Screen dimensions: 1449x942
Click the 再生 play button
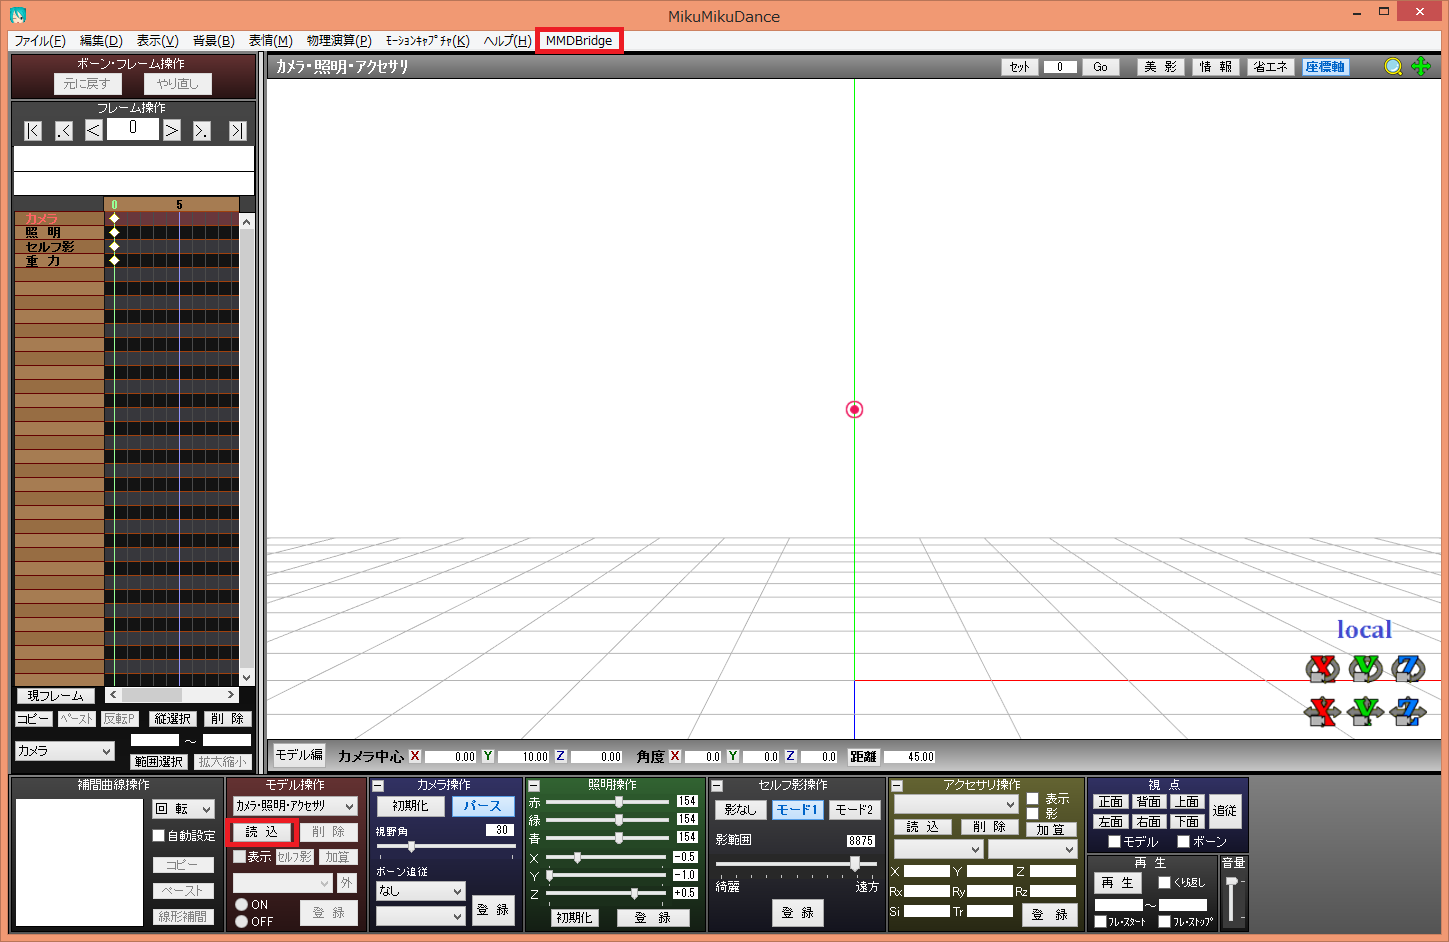click(1118, 883)
